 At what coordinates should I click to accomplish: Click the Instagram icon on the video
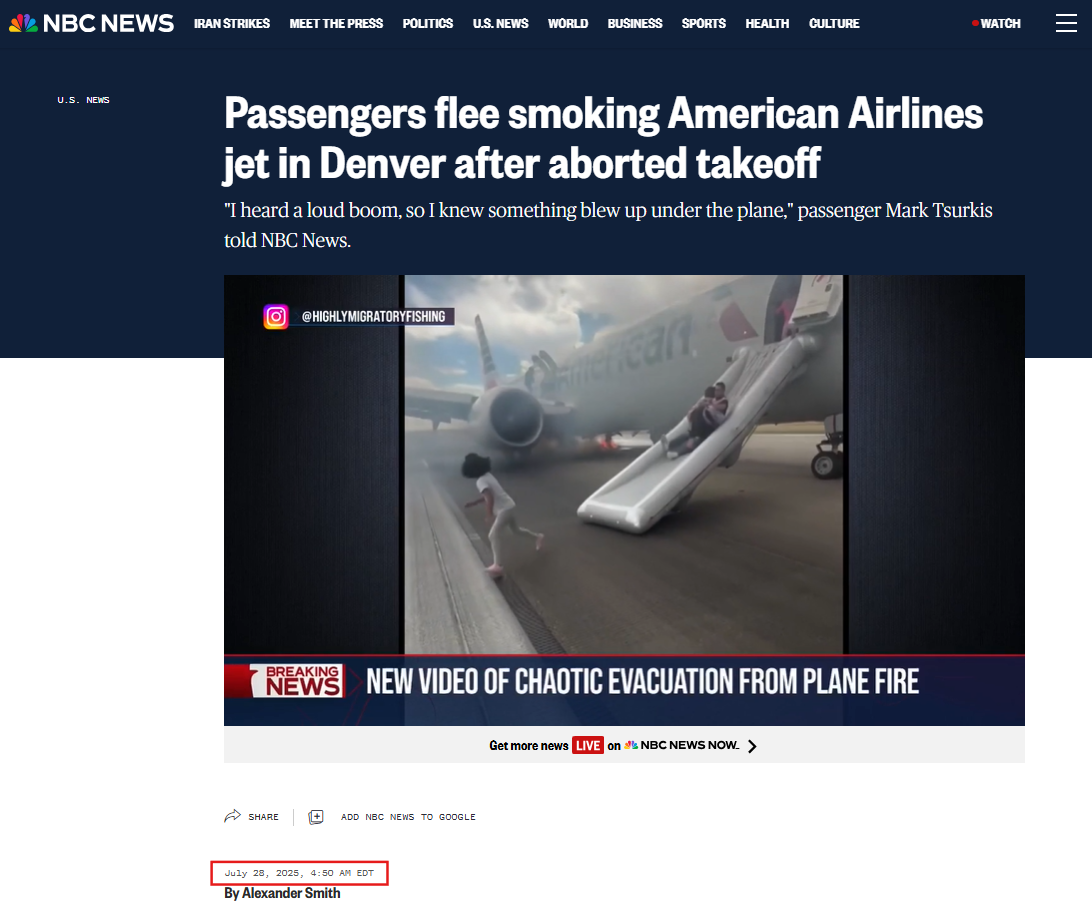276,316
